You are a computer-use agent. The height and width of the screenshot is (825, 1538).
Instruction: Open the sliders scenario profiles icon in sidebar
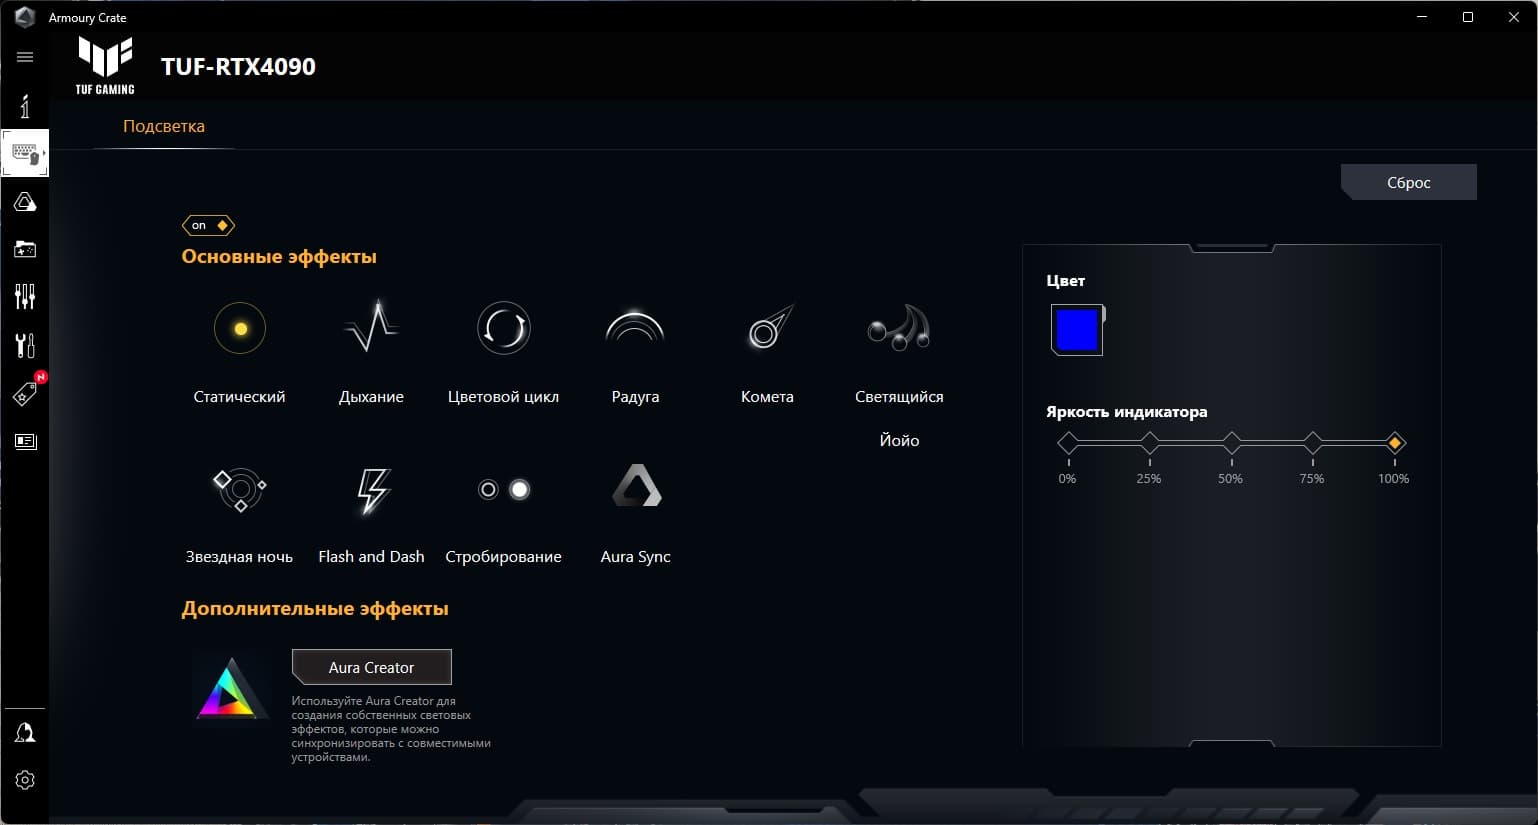pyautogui.click(x=25, y=296)
